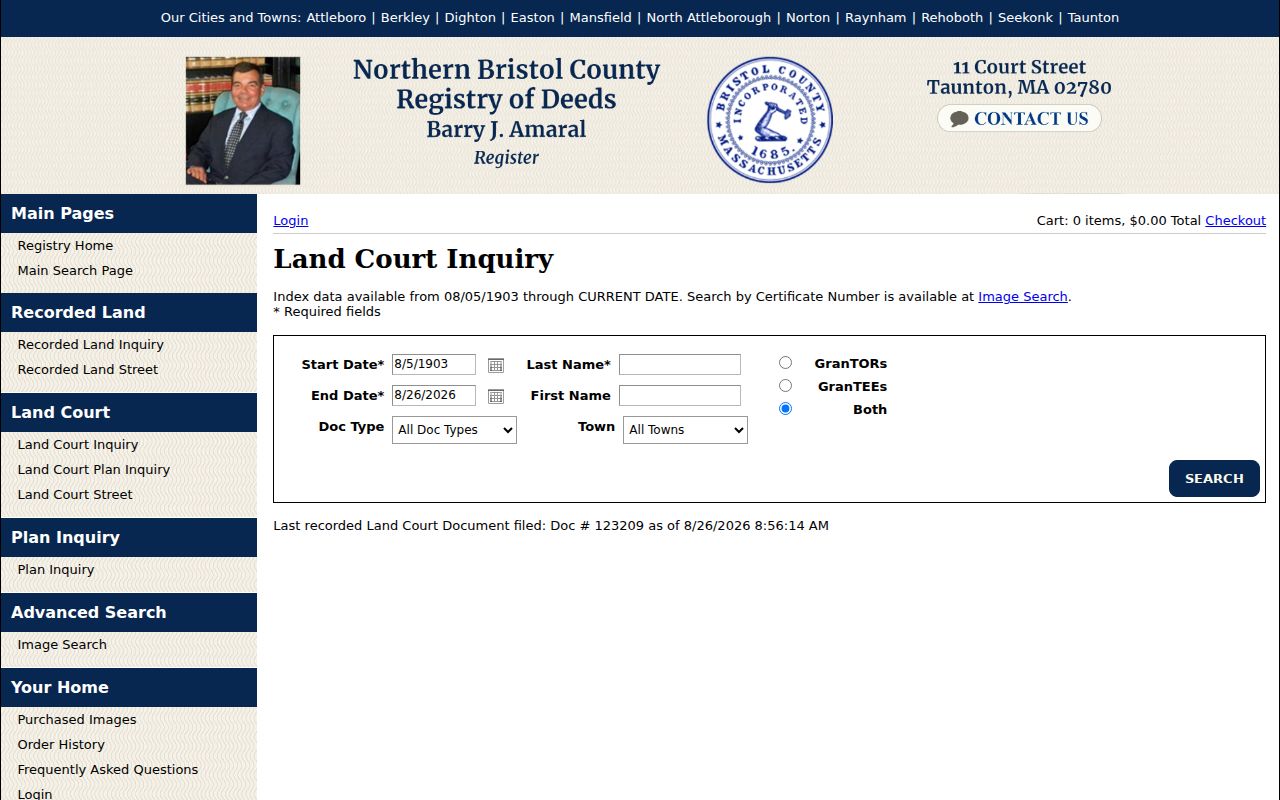The image size is (1280, 800).
Task: Open Land Court Inquiry sidebar link
Action: tap(77, 445)
